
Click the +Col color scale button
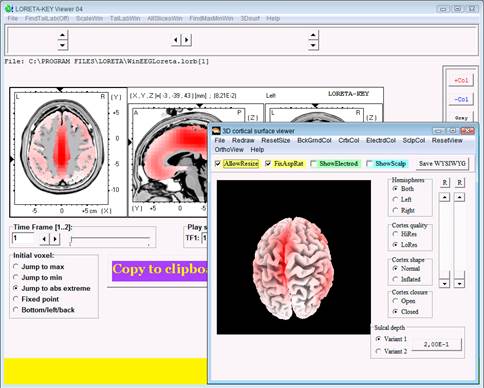(461, 80)
